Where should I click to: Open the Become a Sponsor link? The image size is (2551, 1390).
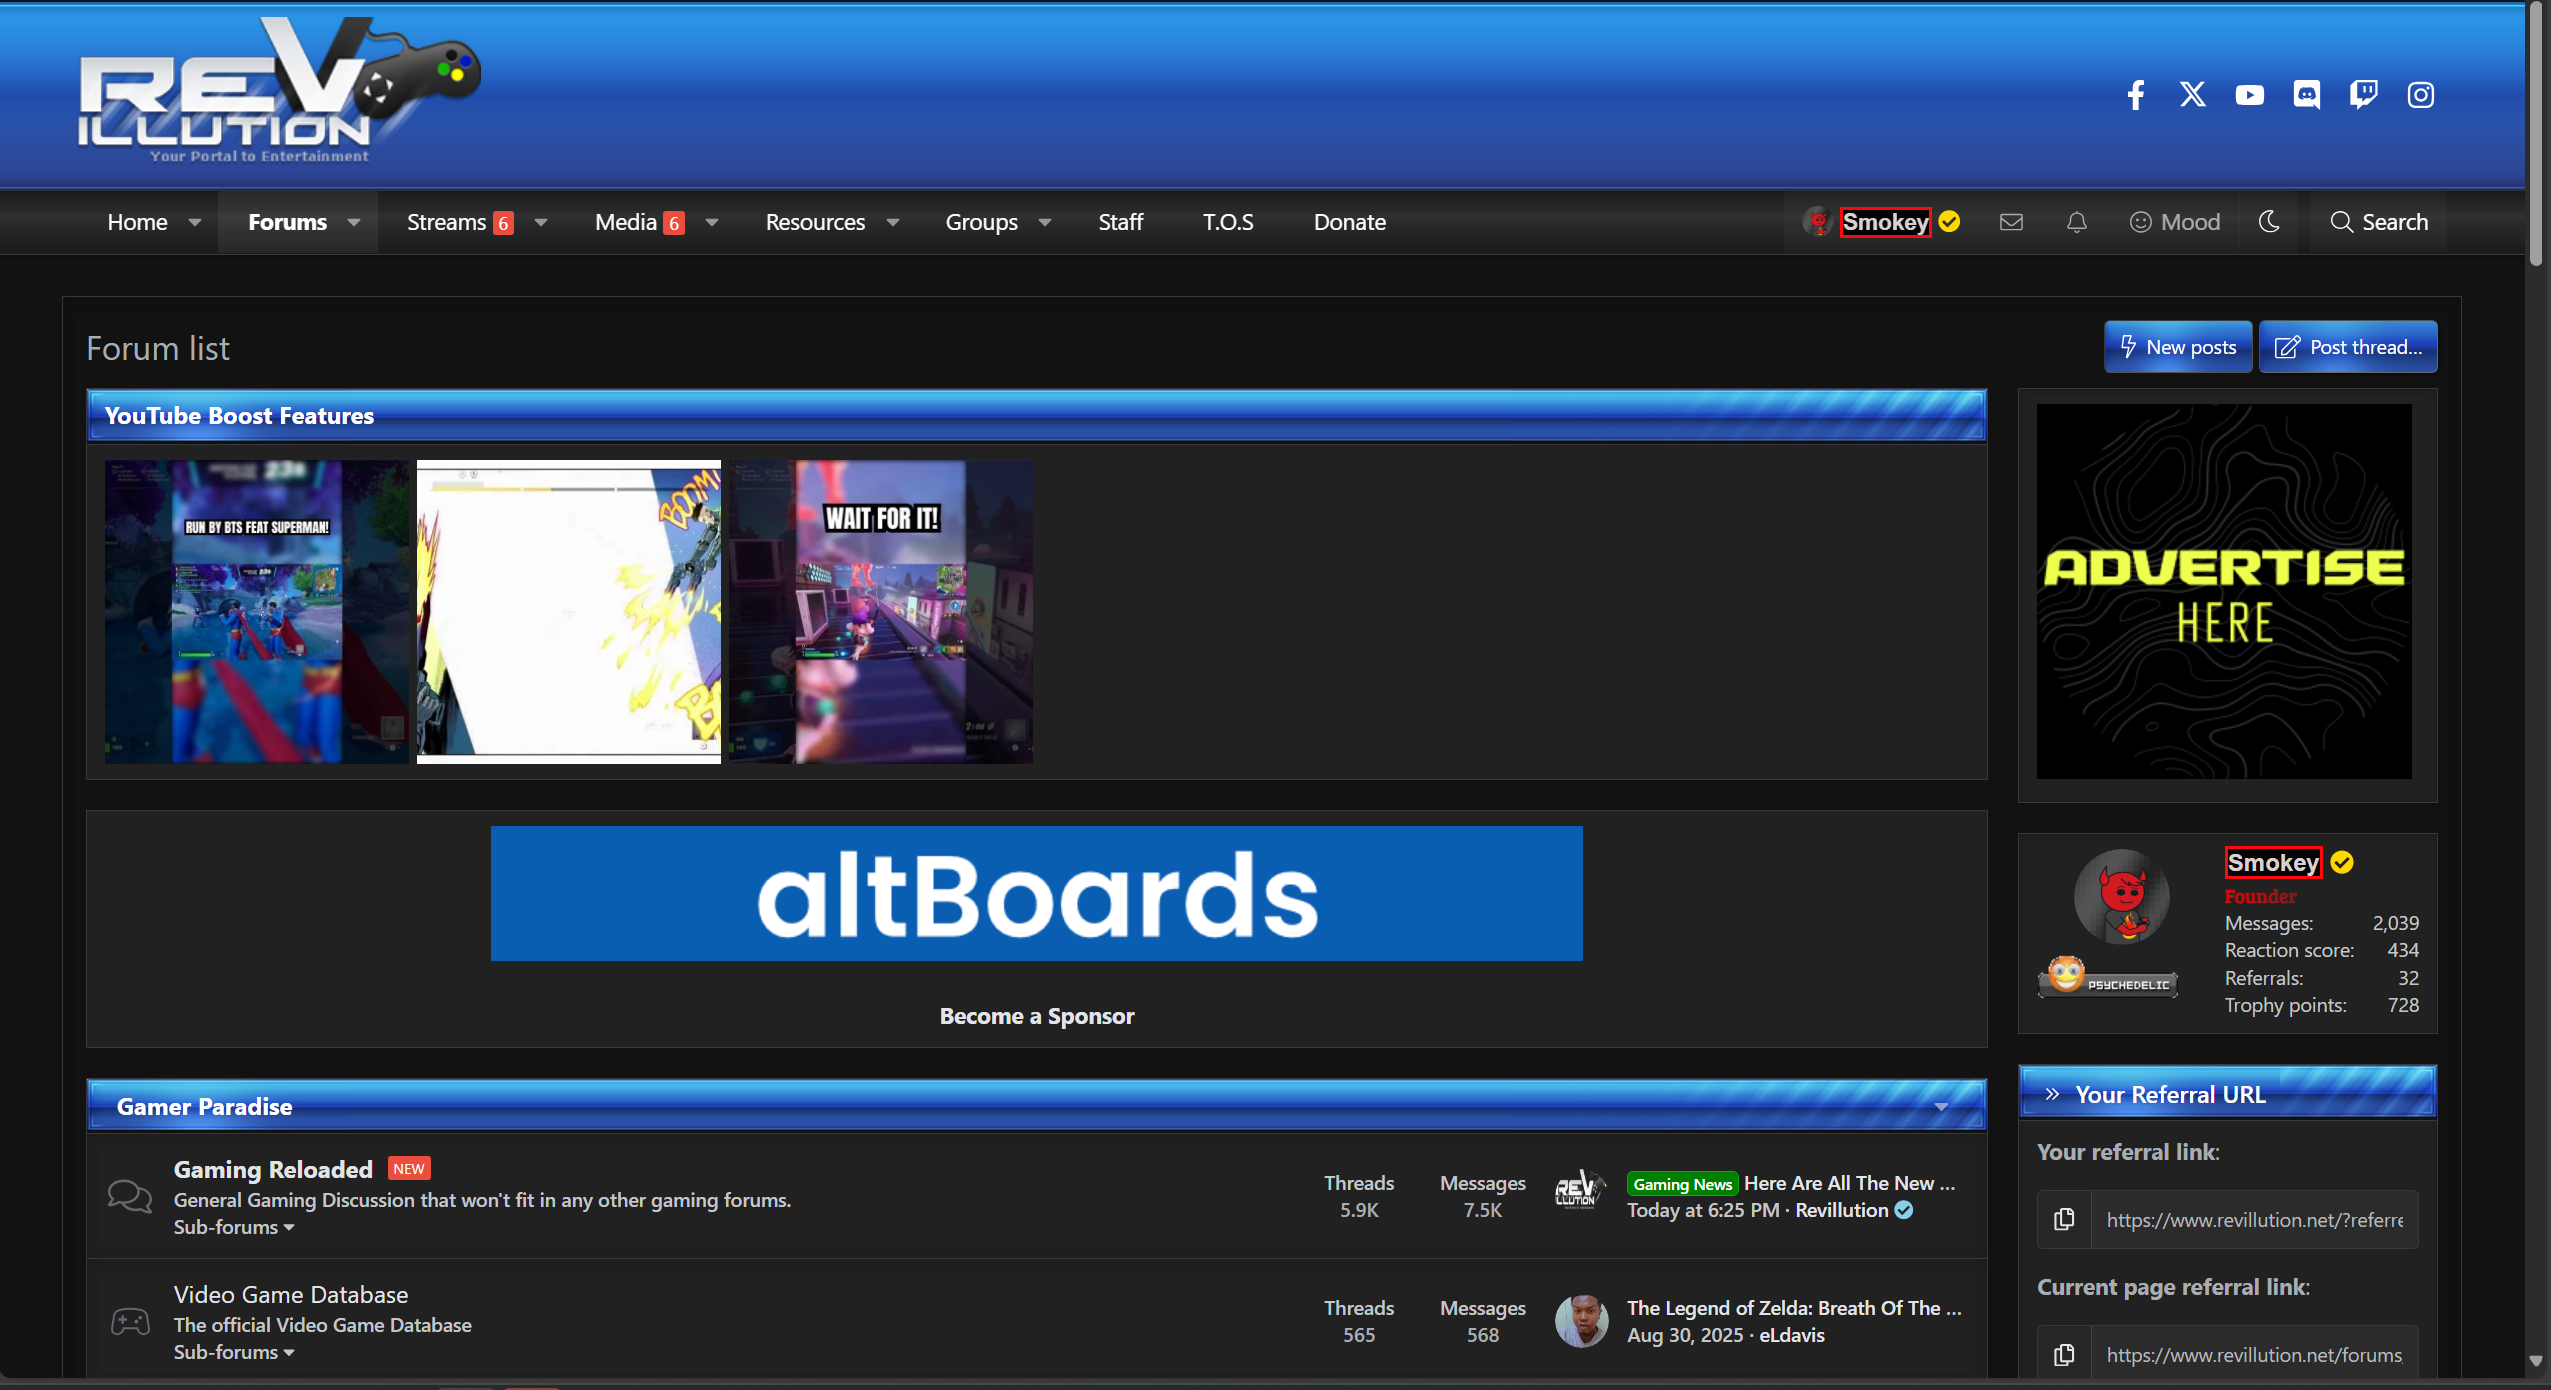click(x=1036, y=1016)
